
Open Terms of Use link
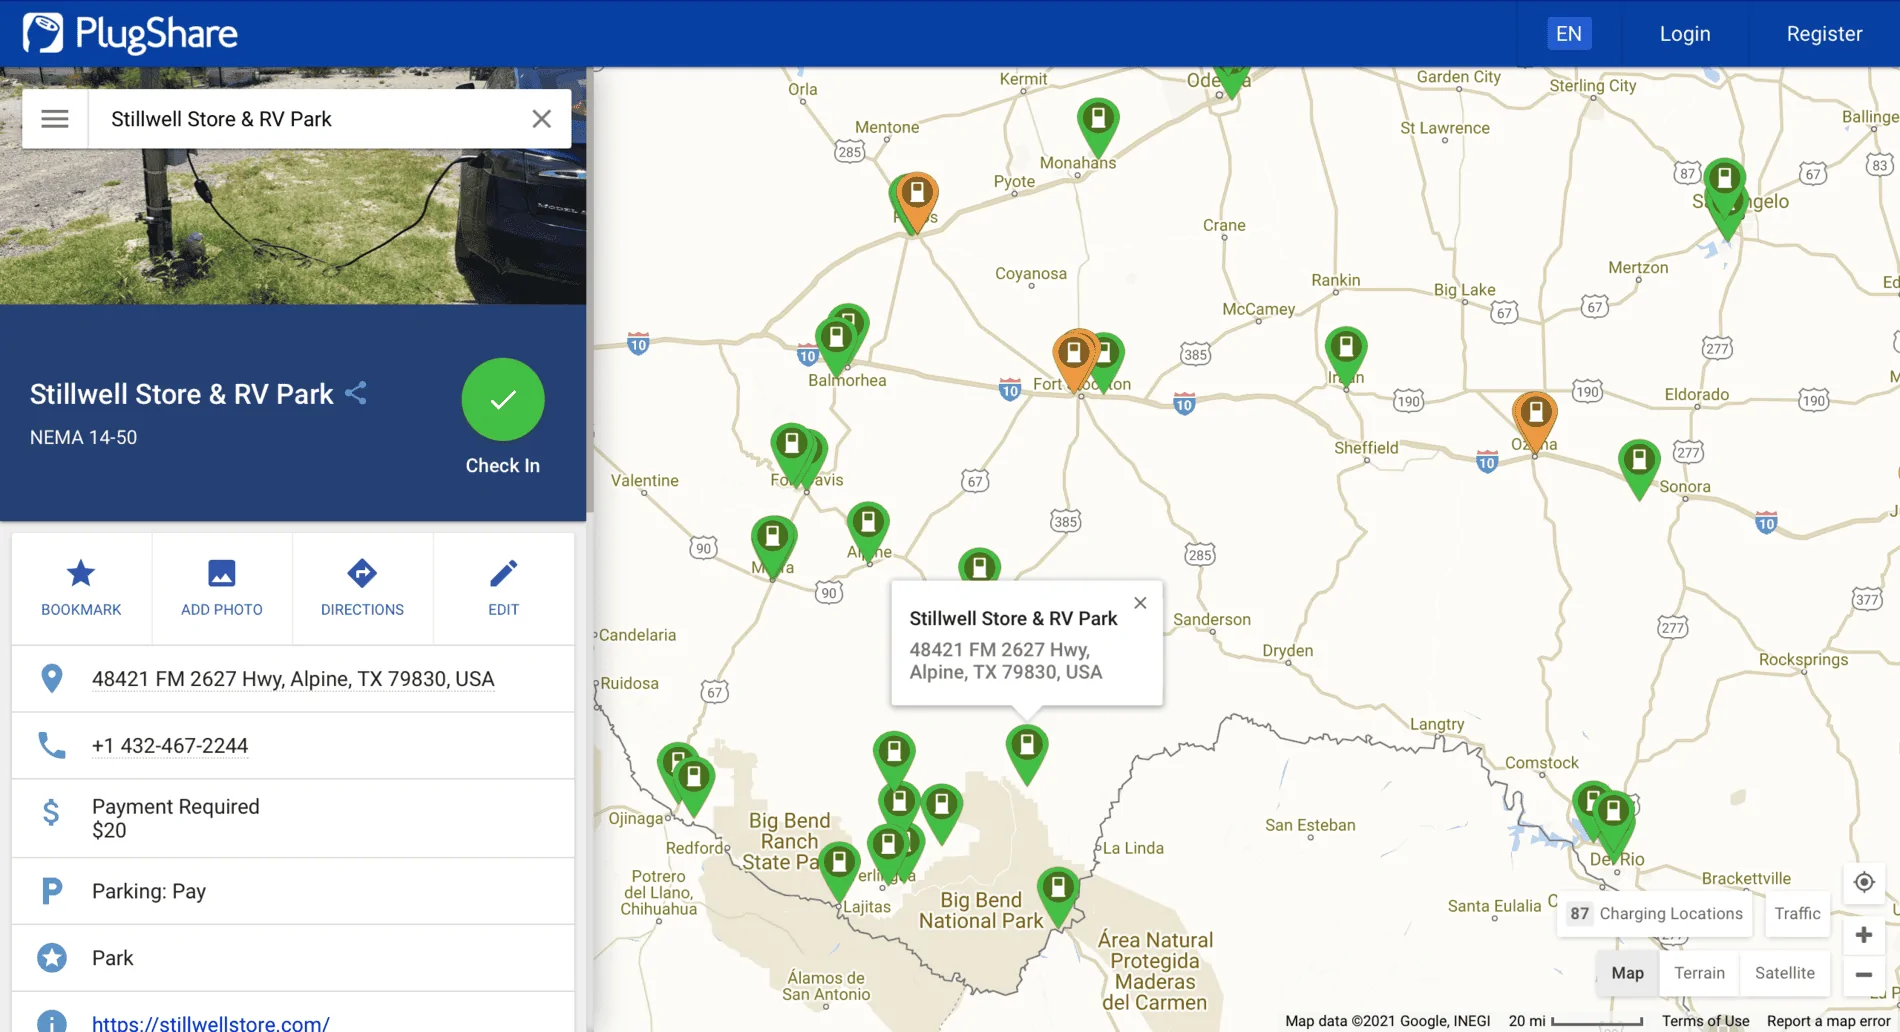tap(1705, 1021)
